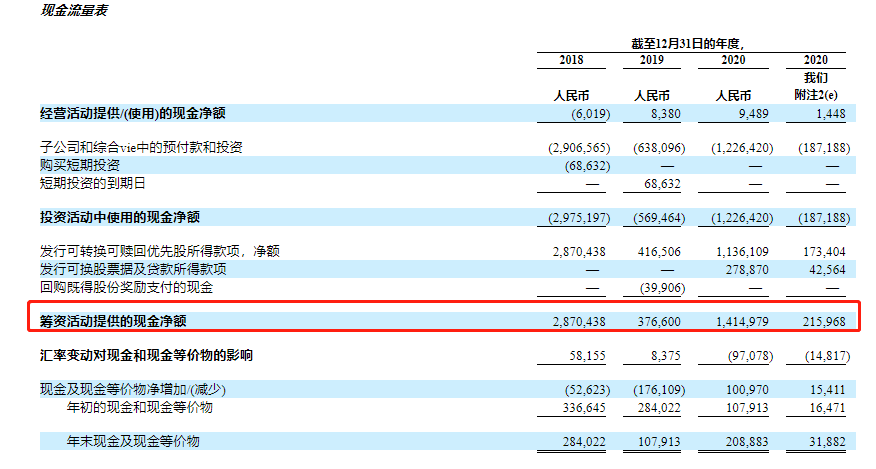Select row label 发行可转换可赎回优先股所得款项，净额
This screenshot has height=469, width=876.
[160, 251]
